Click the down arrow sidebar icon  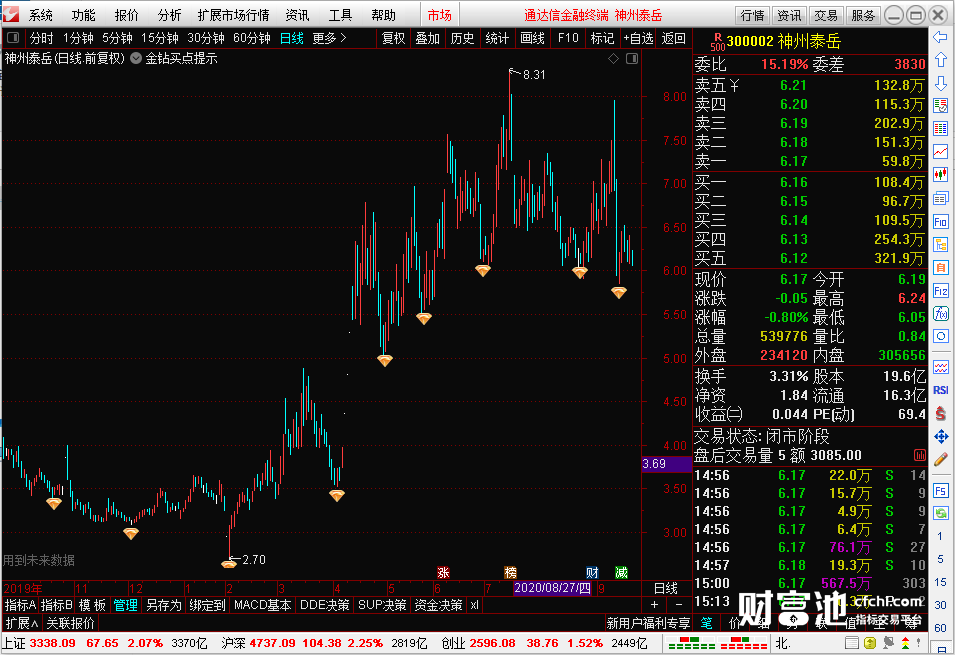(x=940, y=83)
